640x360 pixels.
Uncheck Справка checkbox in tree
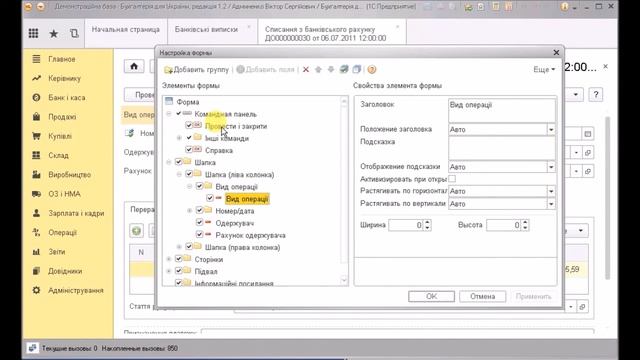click(189, 150)
